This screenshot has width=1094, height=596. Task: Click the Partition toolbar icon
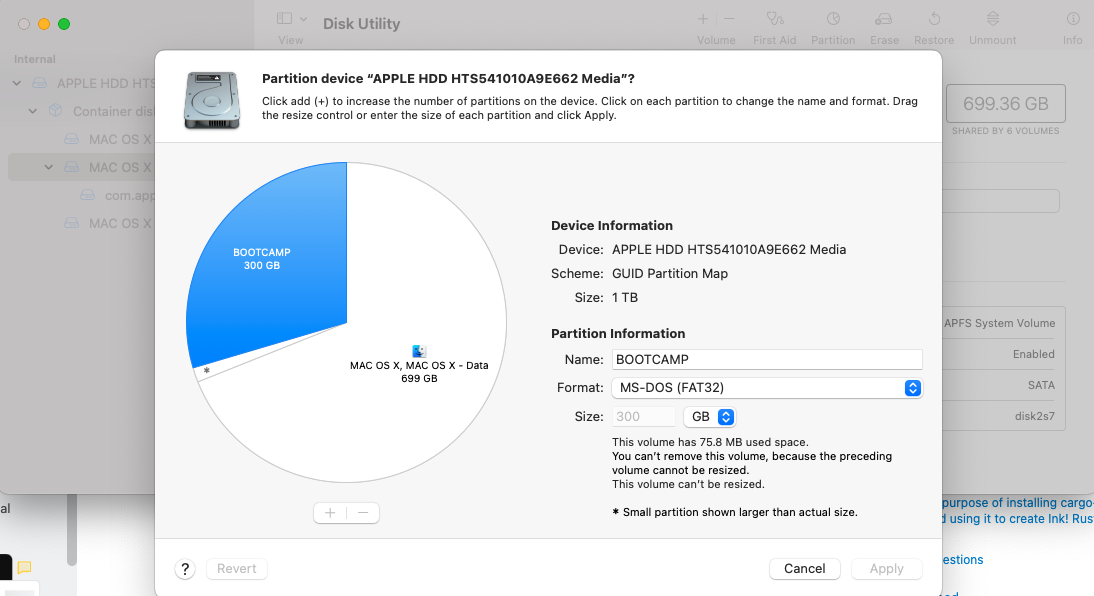(833, 19)
